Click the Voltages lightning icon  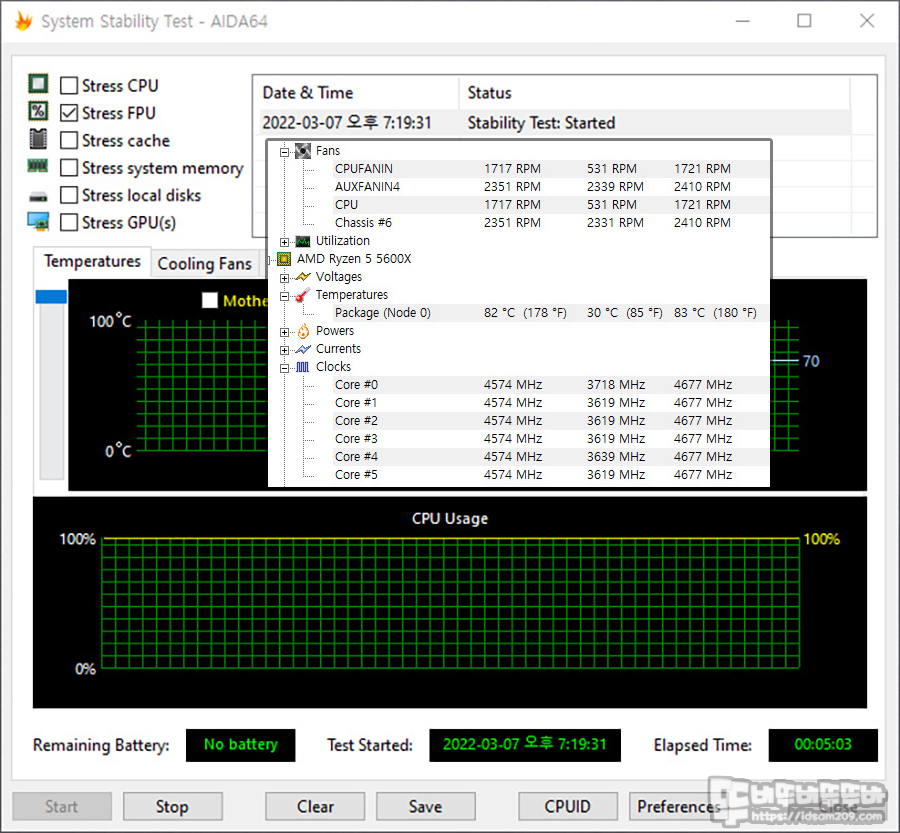(x=302, y=277)
